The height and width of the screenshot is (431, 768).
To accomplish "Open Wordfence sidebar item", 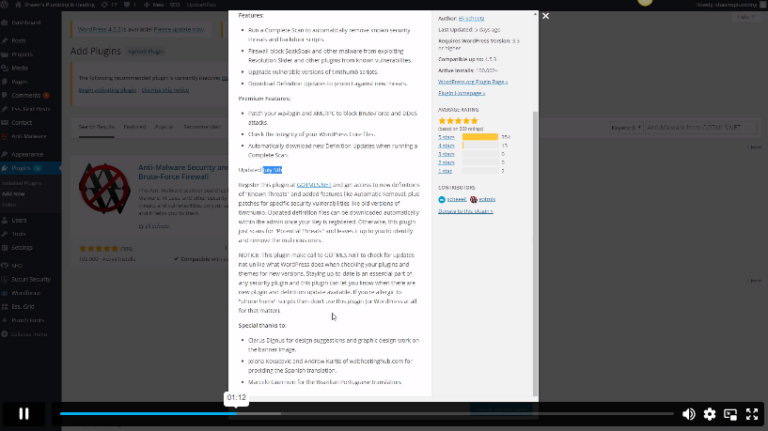I will point(26,293).
